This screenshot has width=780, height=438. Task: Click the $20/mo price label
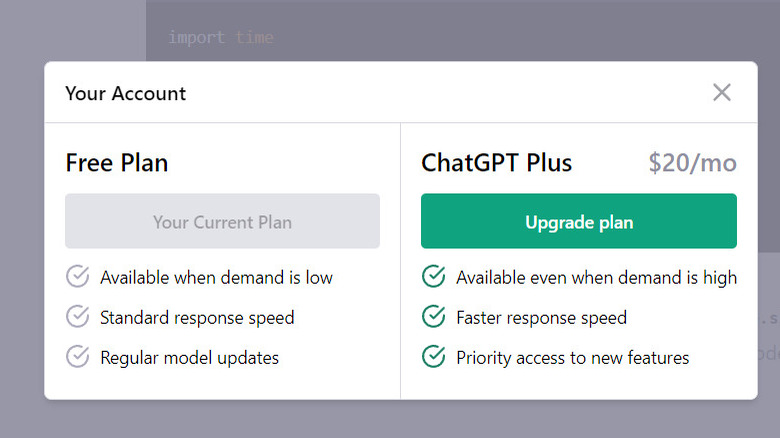pos(692,163)
